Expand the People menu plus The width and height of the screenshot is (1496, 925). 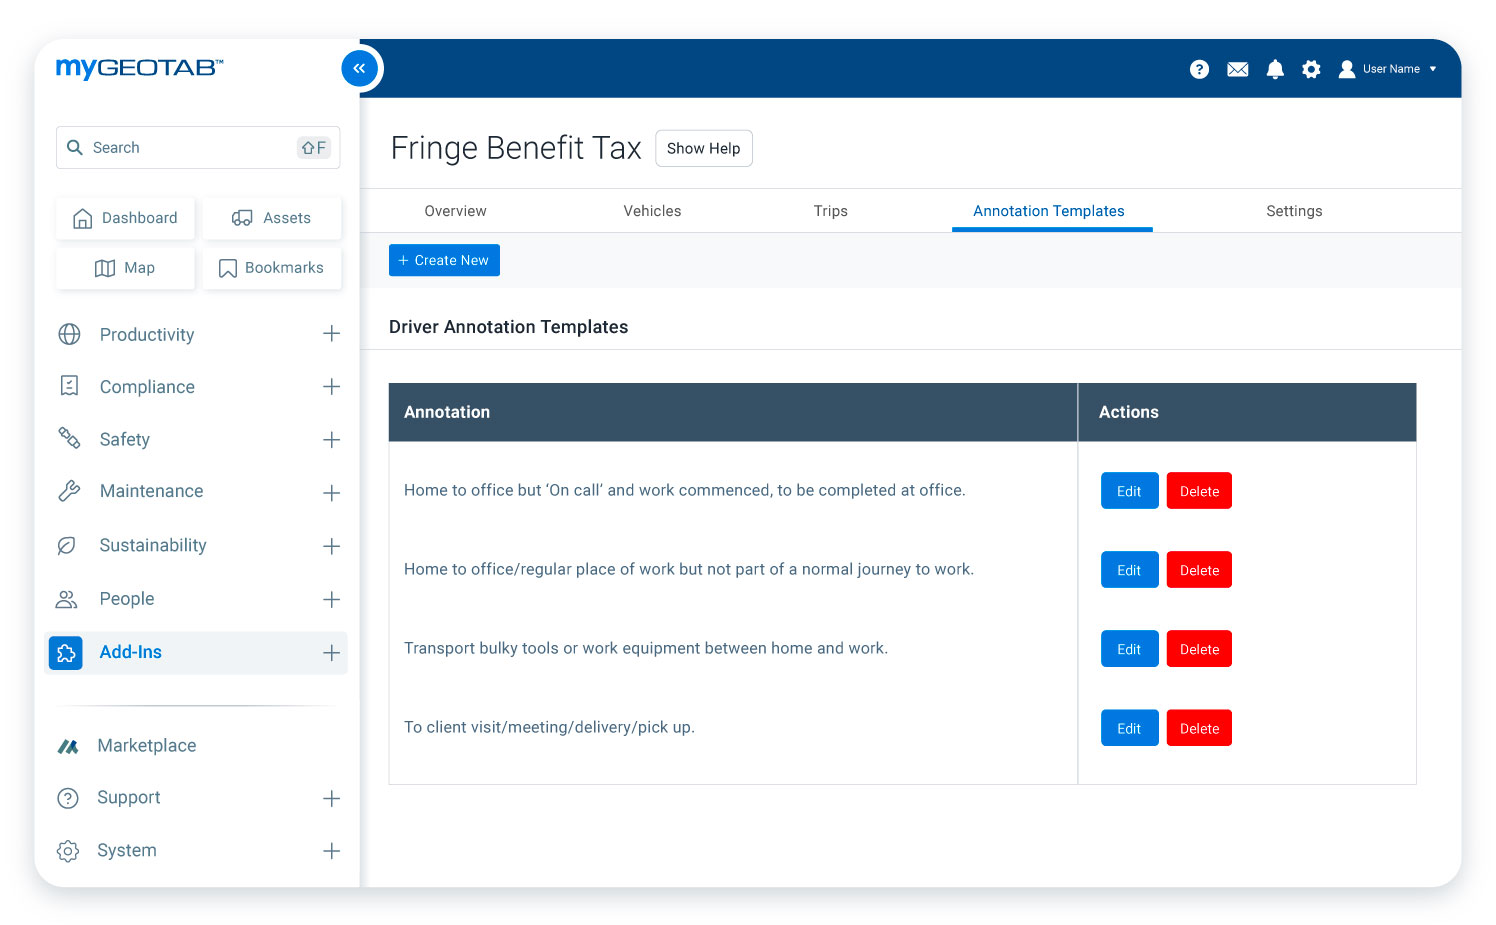pos(332,599)
